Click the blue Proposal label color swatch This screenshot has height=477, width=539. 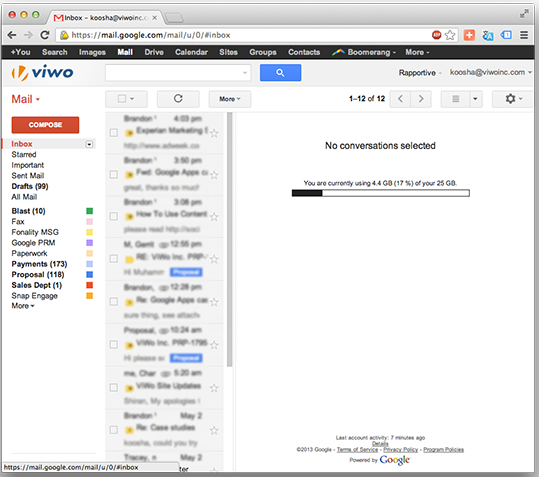[x=89, y=275]
